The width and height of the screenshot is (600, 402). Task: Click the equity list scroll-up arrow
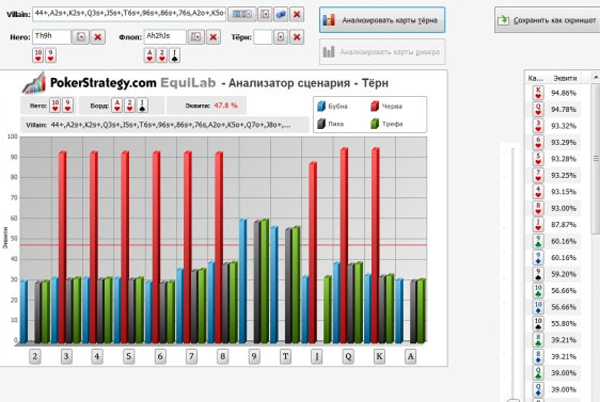[x=596, y=77]
